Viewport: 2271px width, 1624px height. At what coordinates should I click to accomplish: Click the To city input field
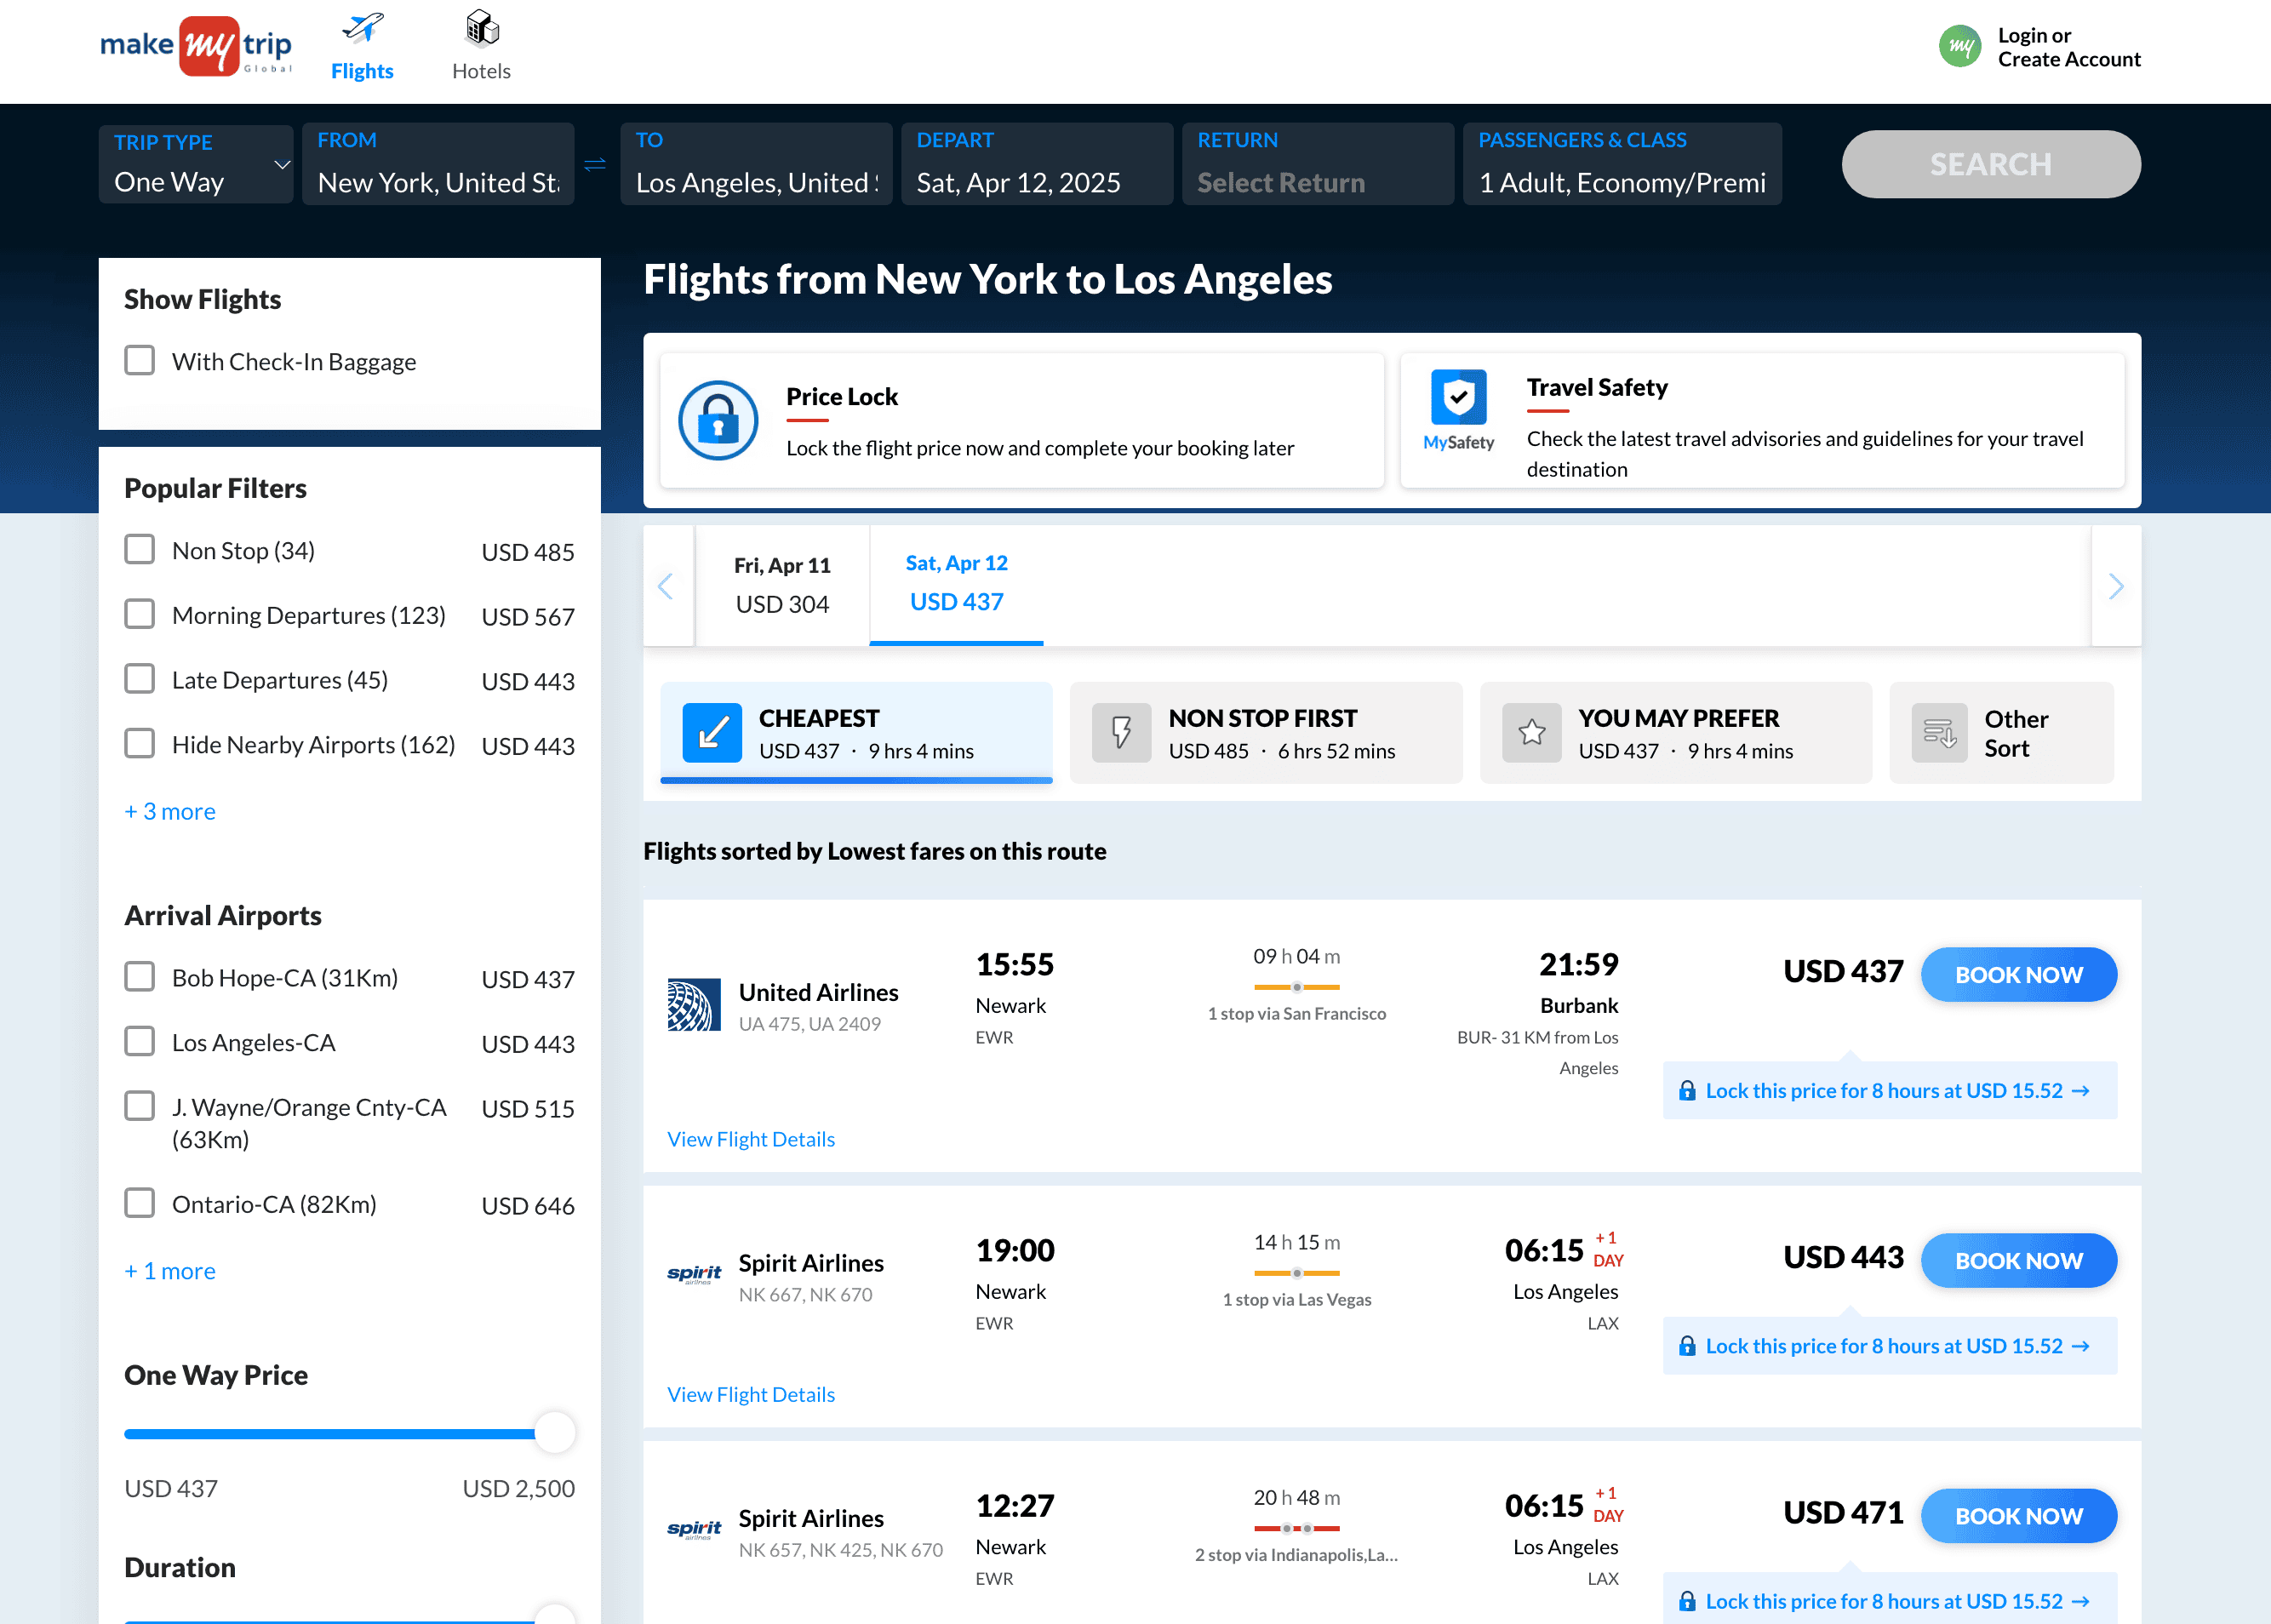756,164
